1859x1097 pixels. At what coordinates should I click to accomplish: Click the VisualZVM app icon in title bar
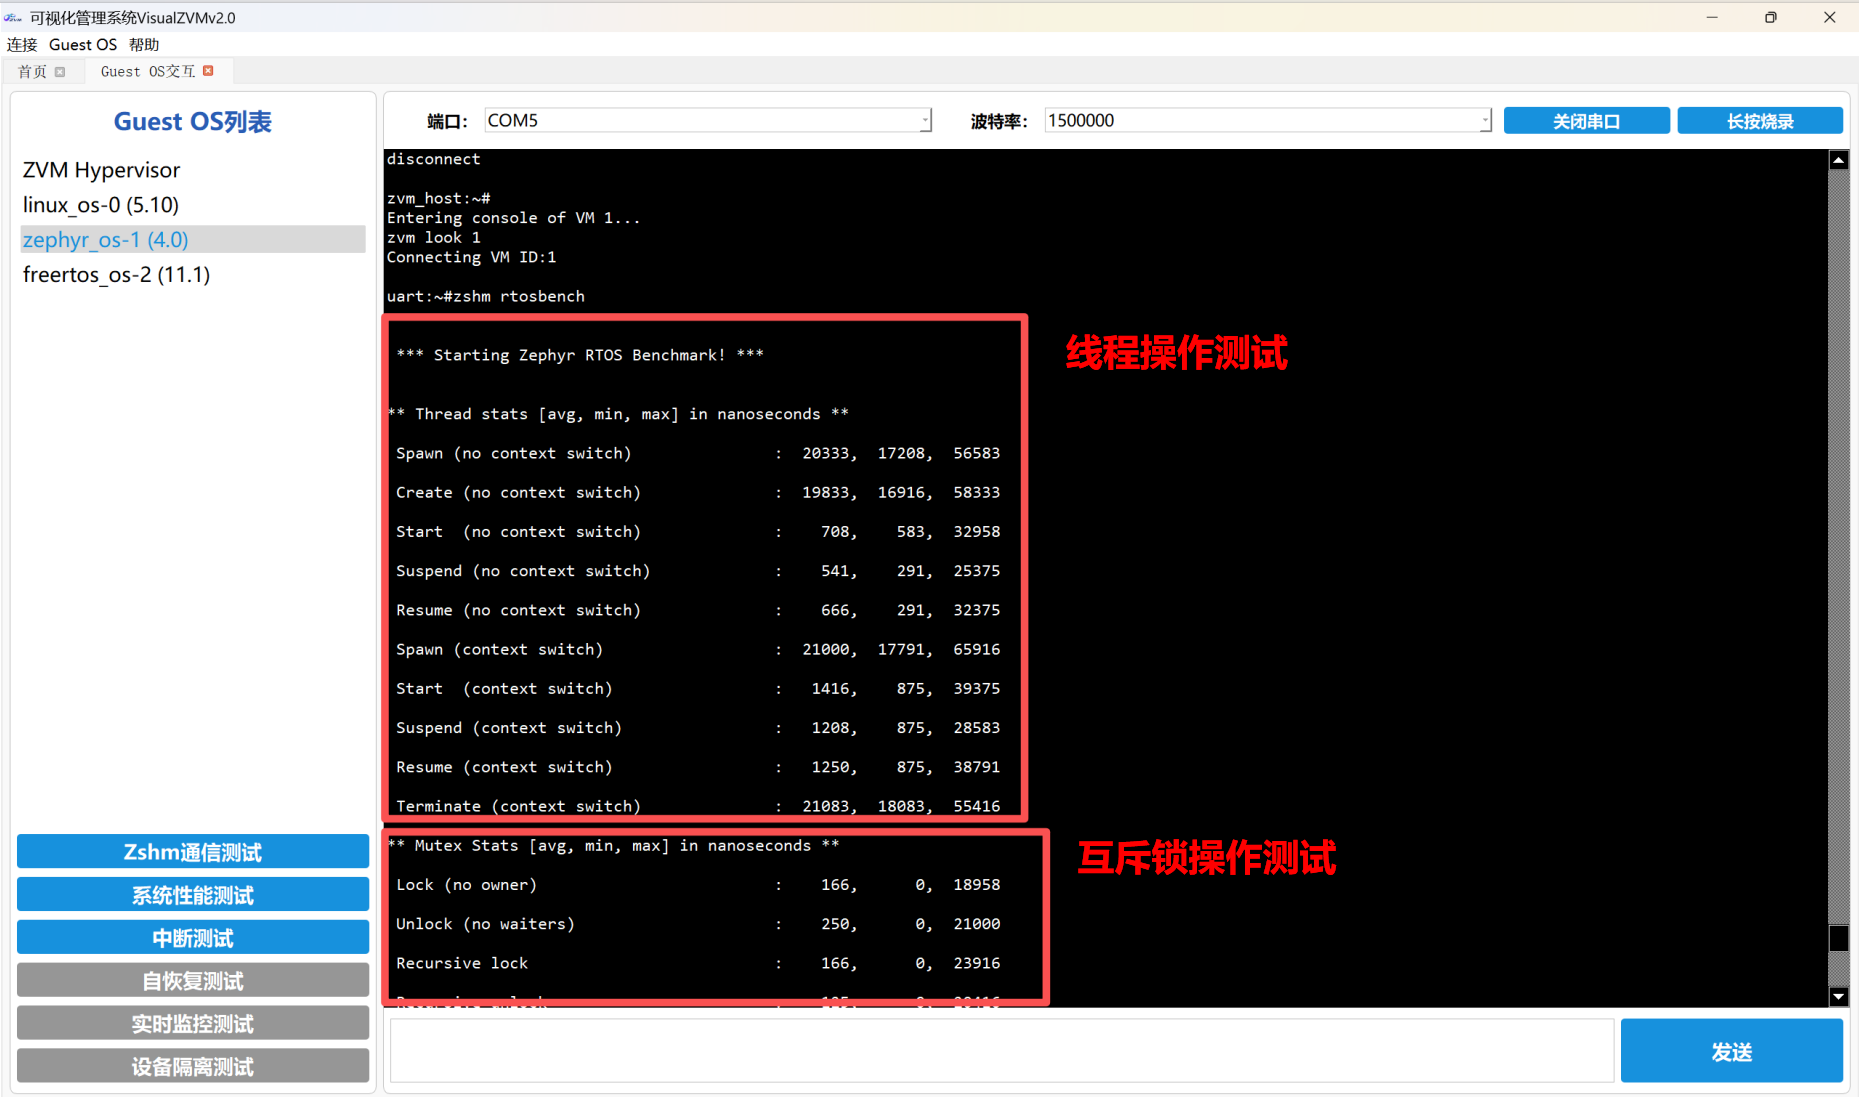[x=13, y=17]
